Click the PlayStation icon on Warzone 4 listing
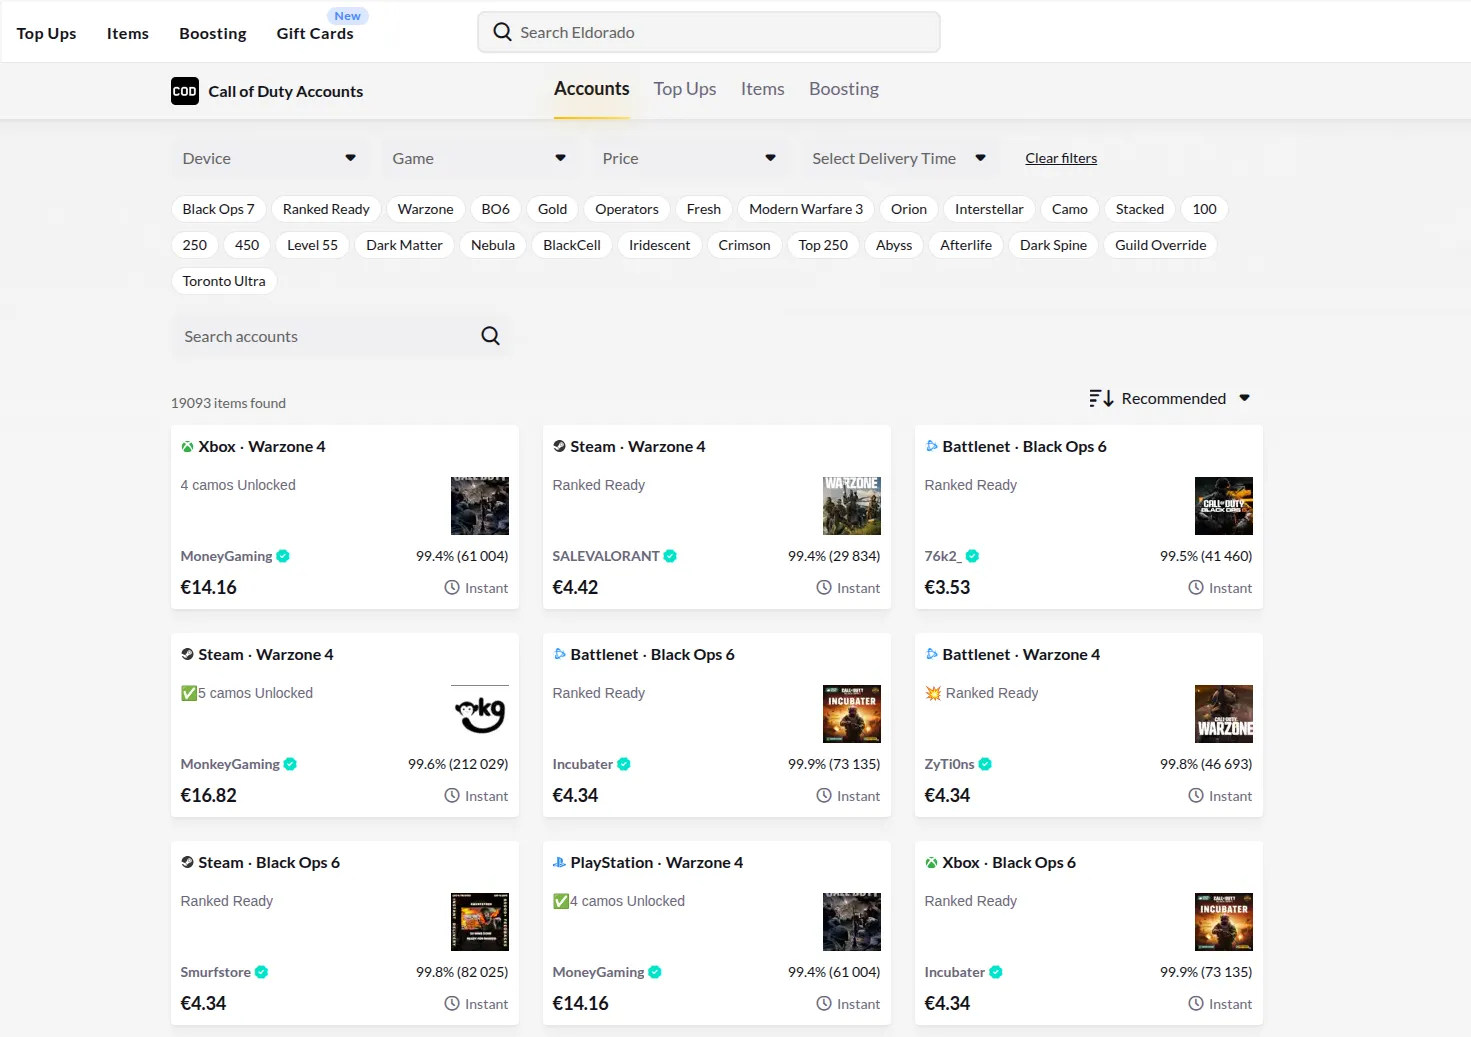1471x1037 pixels. coord(559,863)
